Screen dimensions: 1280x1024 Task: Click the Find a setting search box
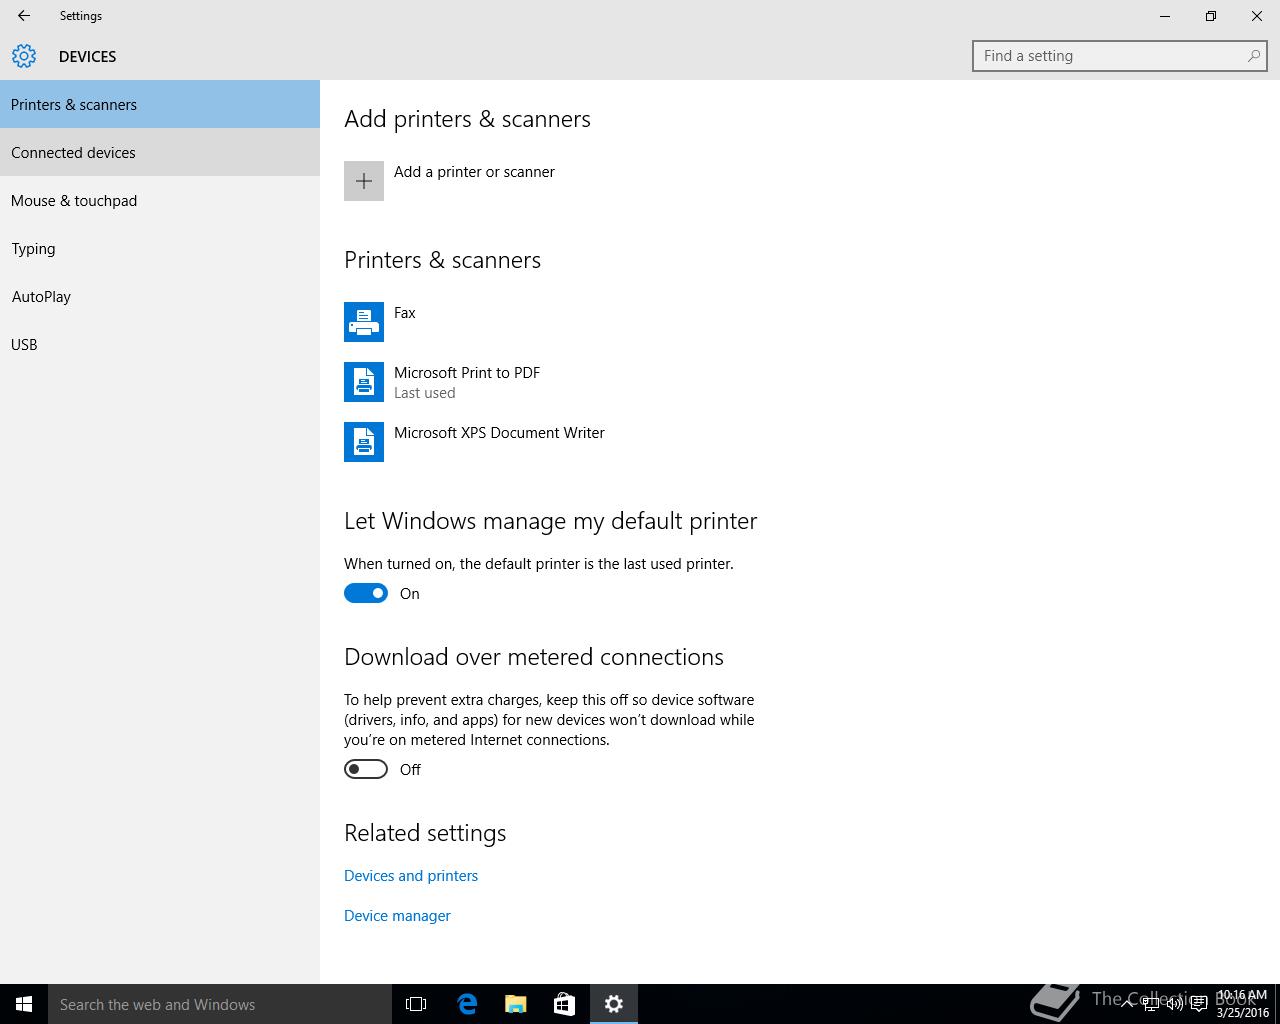(1110, 56)
